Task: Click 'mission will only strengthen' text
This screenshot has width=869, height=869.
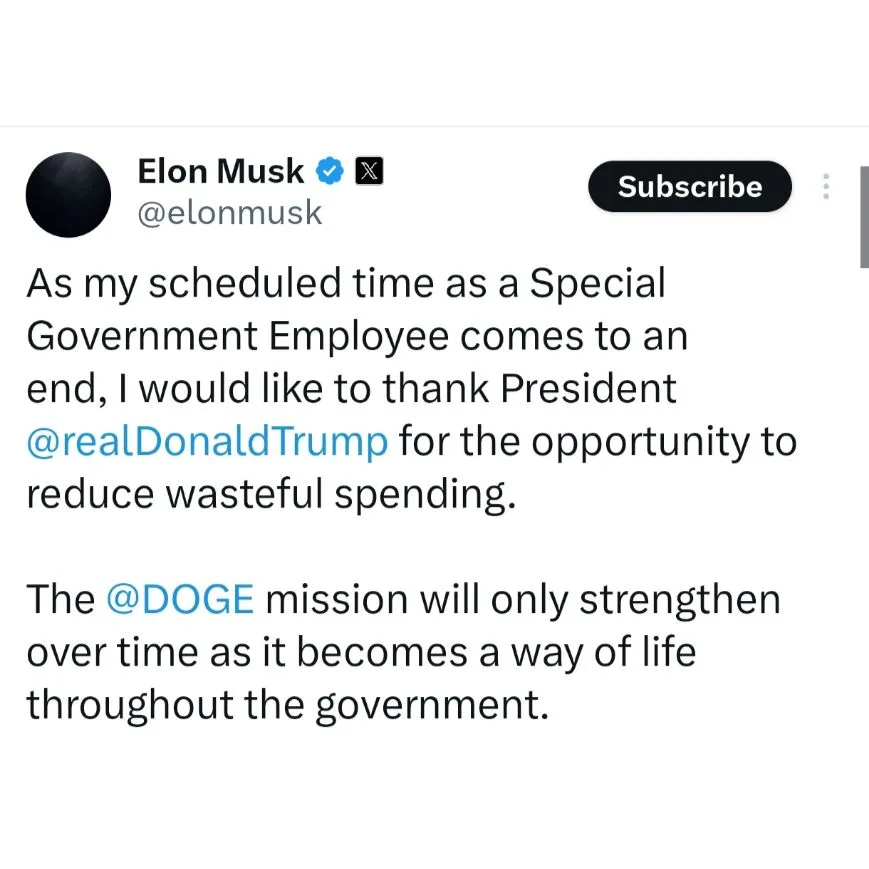Action: tap(523, 600)
